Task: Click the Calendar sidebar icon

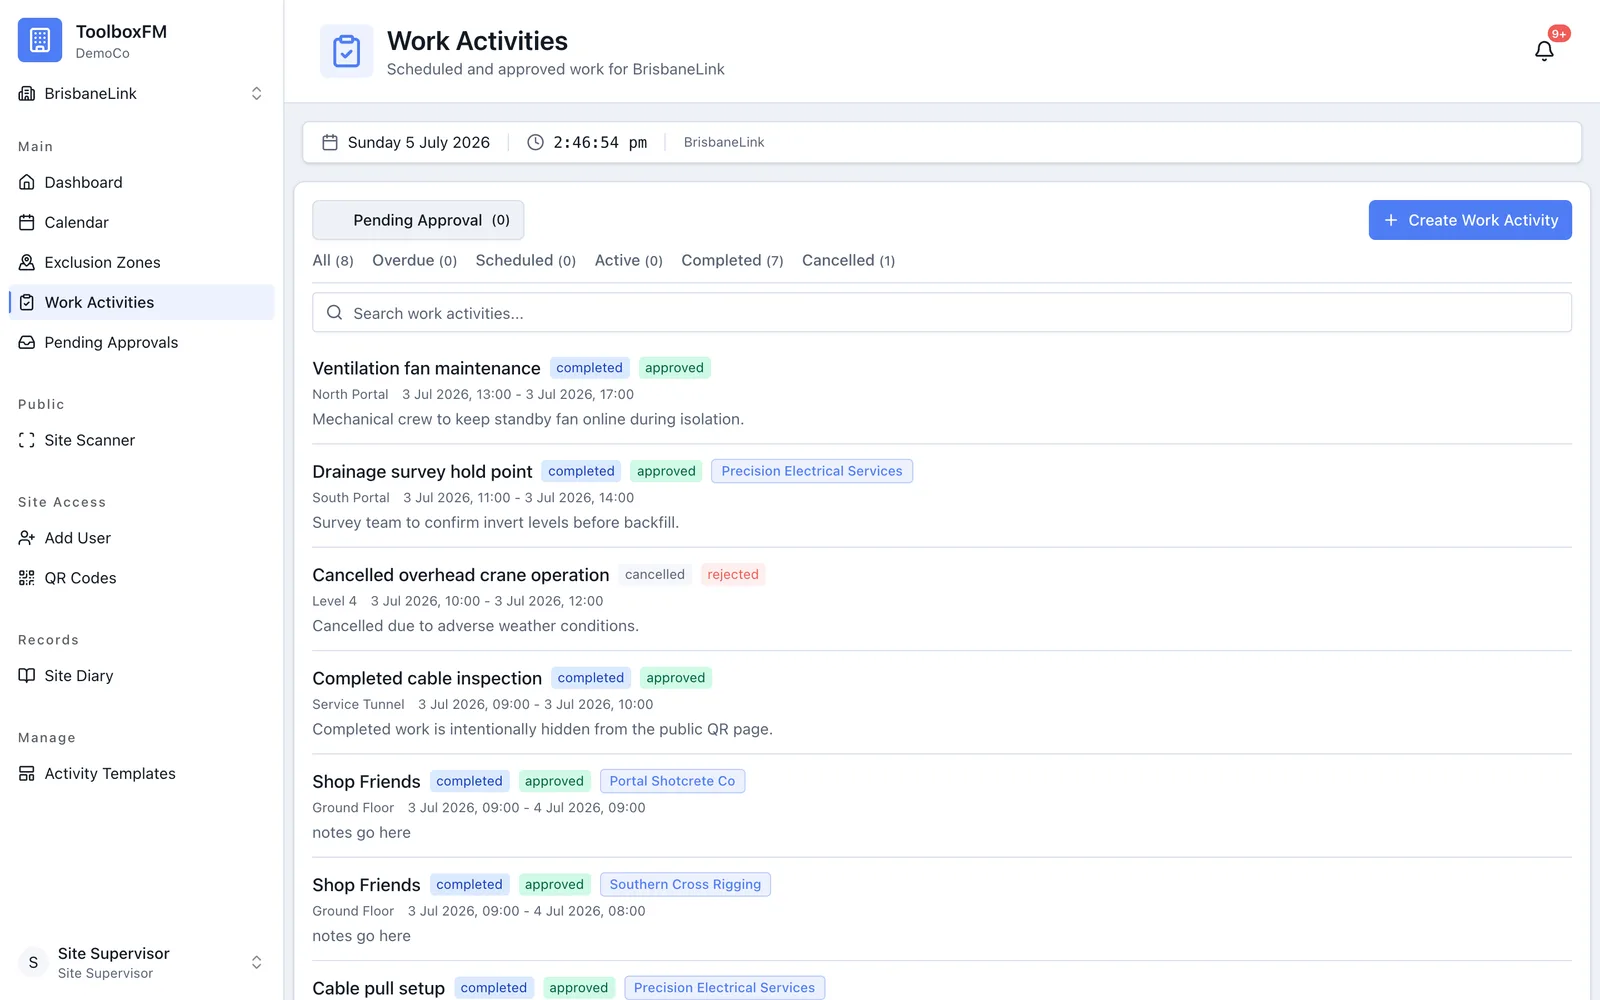Action: pyautogui.click(x=27, y=222)
